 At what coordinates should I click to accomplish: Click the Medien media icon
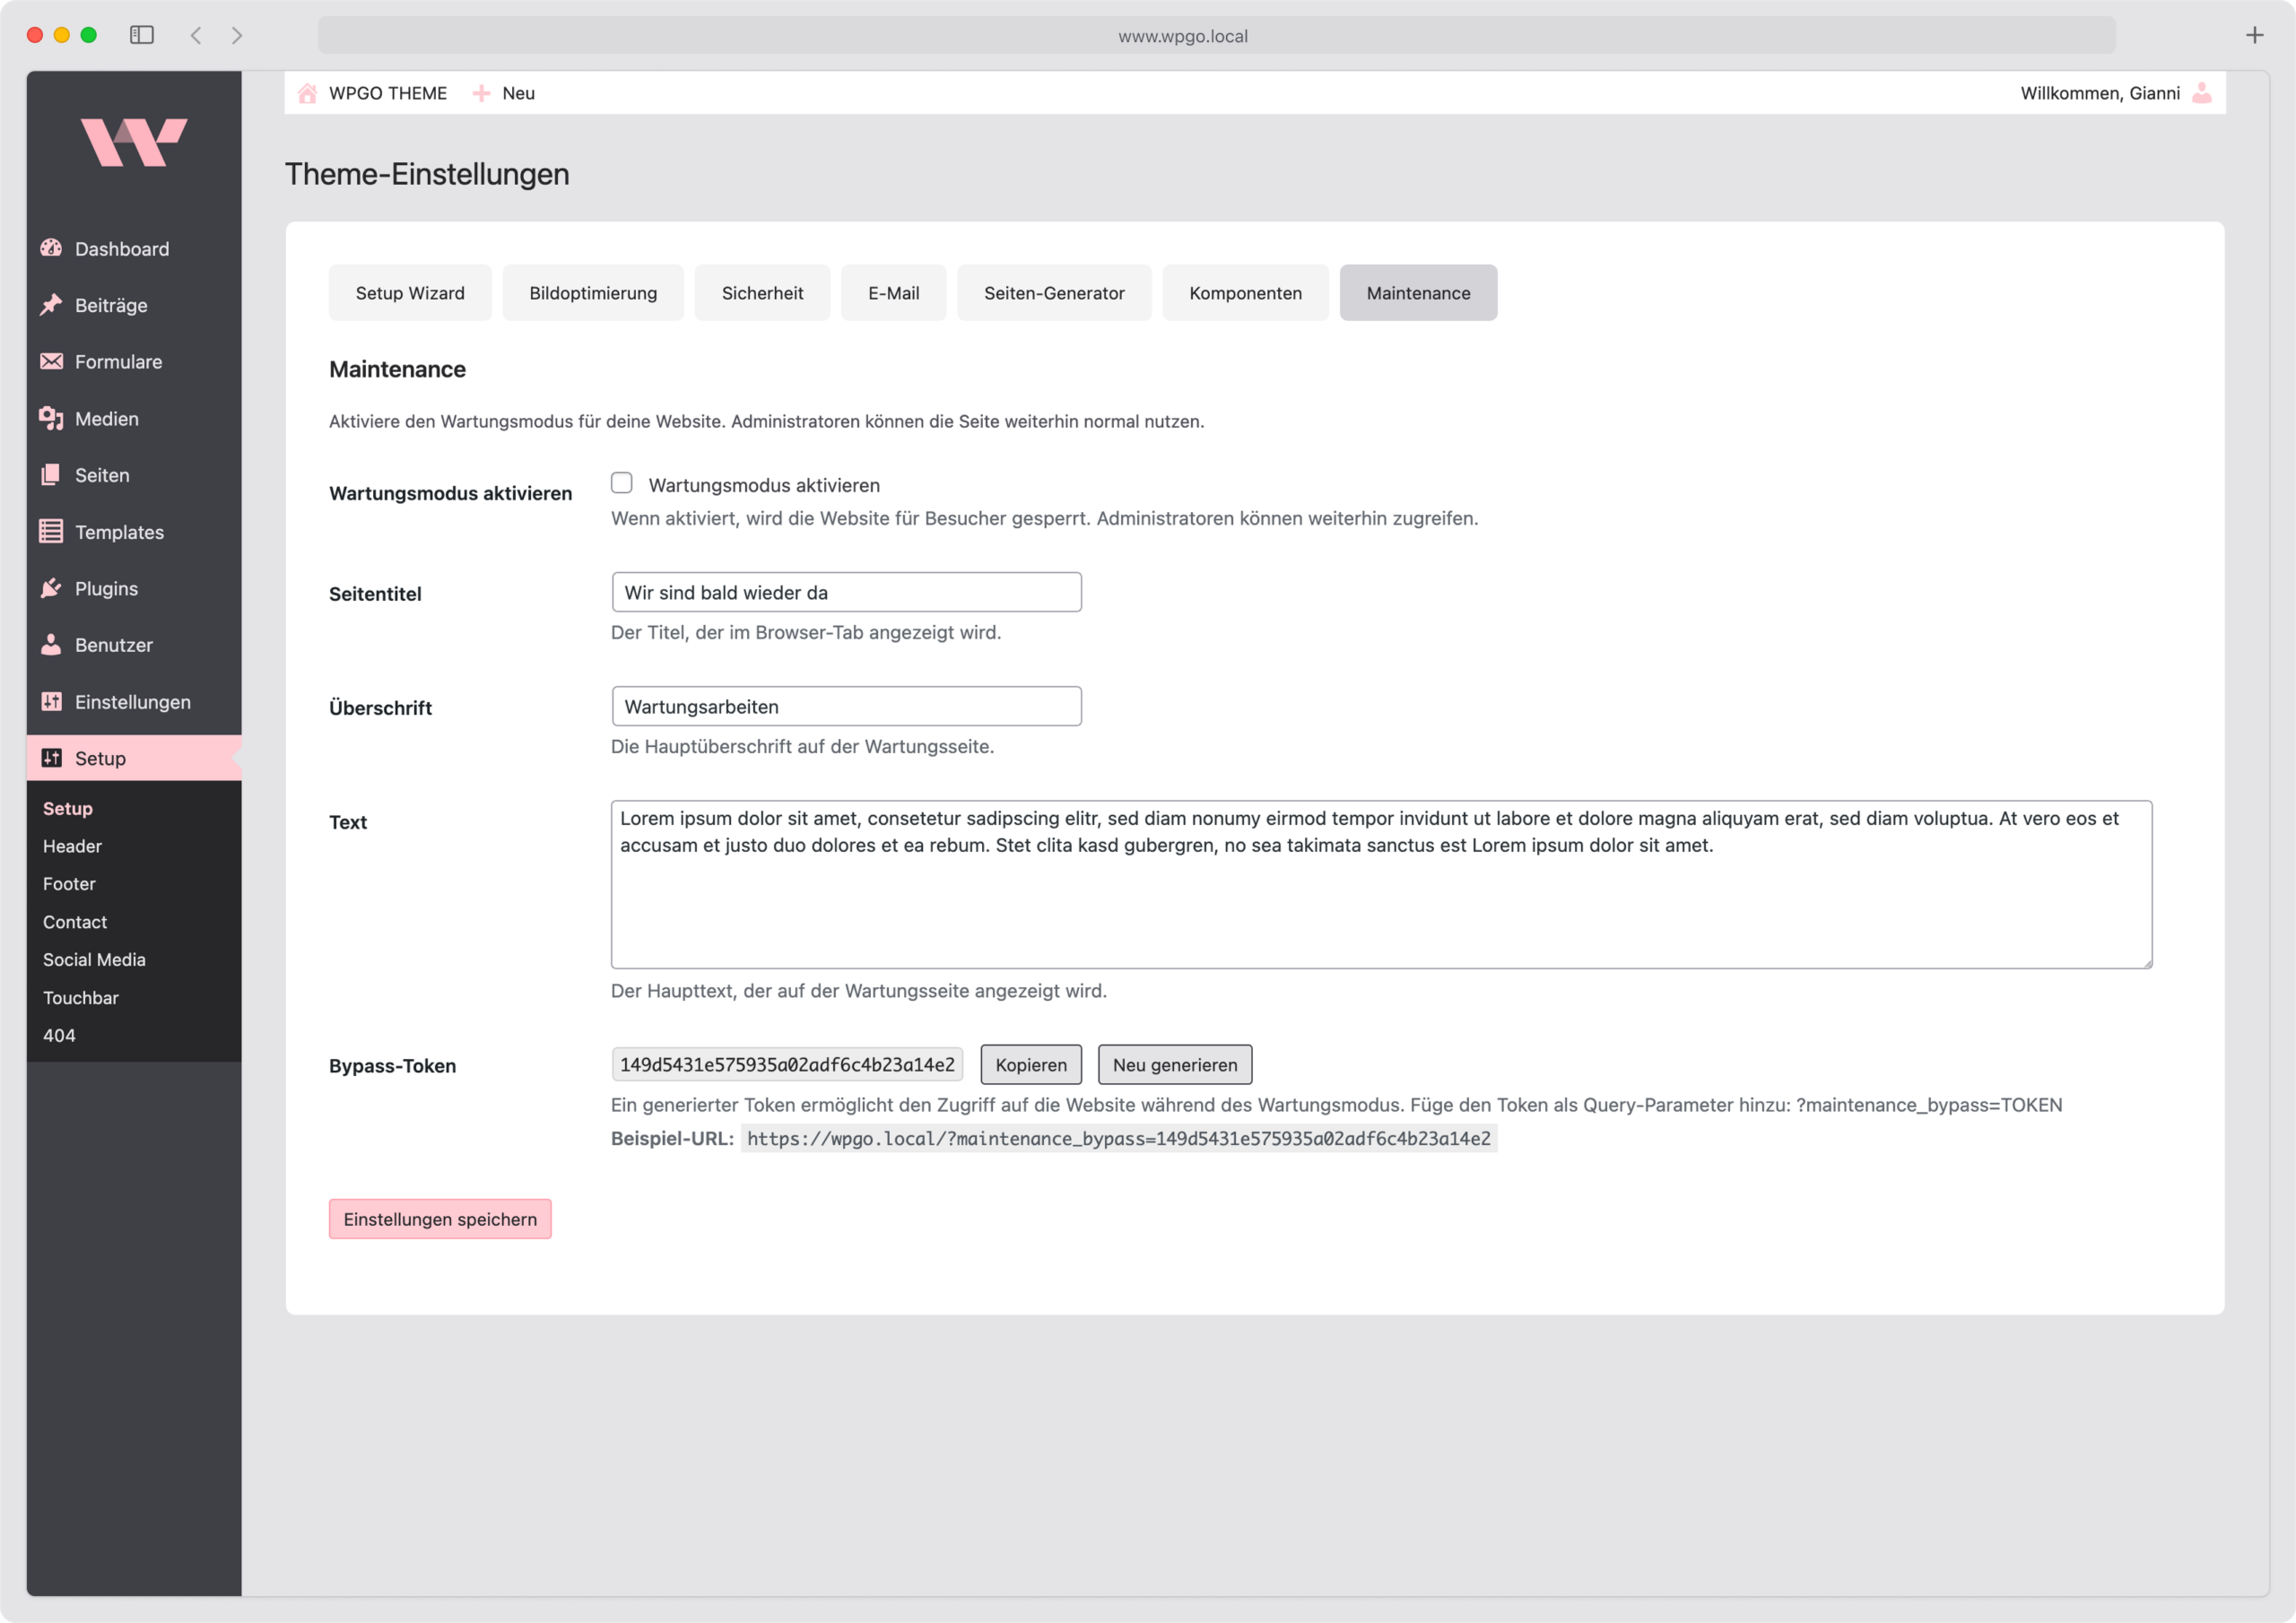click(51, 418)
